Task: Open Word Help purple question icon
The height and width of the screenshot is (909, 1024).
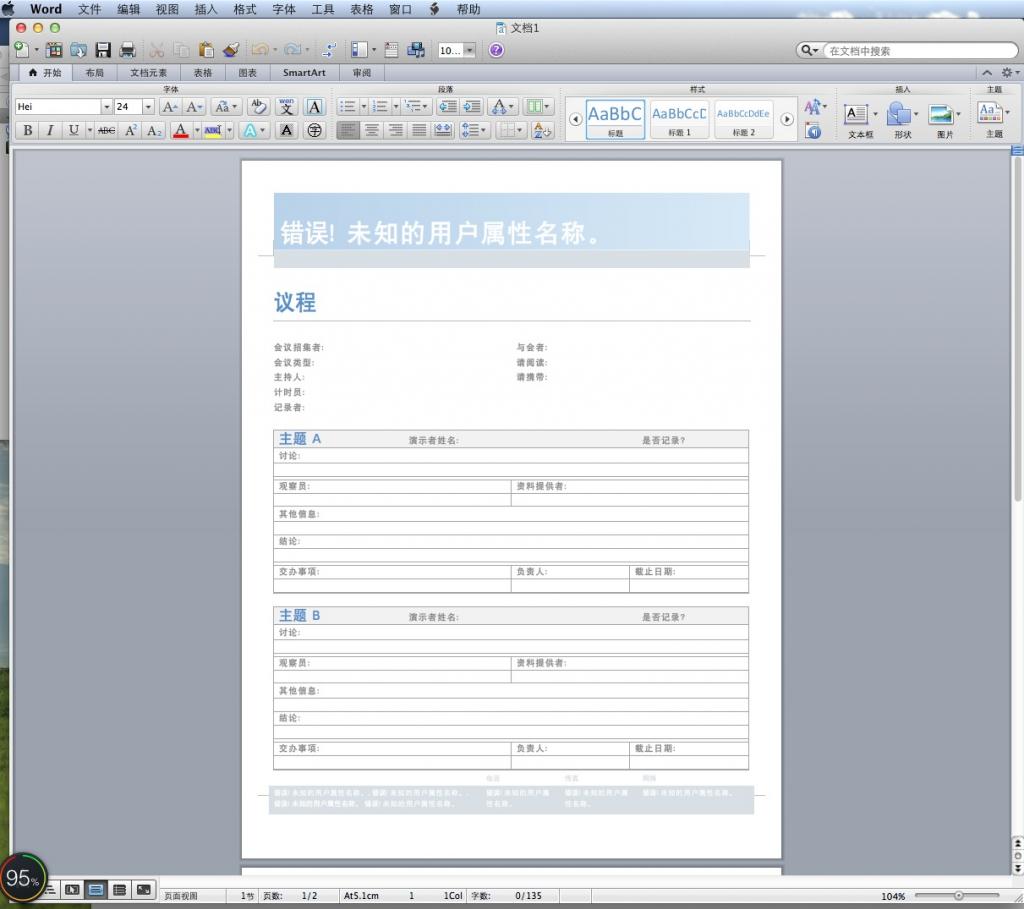Action: tap(496, 50)
